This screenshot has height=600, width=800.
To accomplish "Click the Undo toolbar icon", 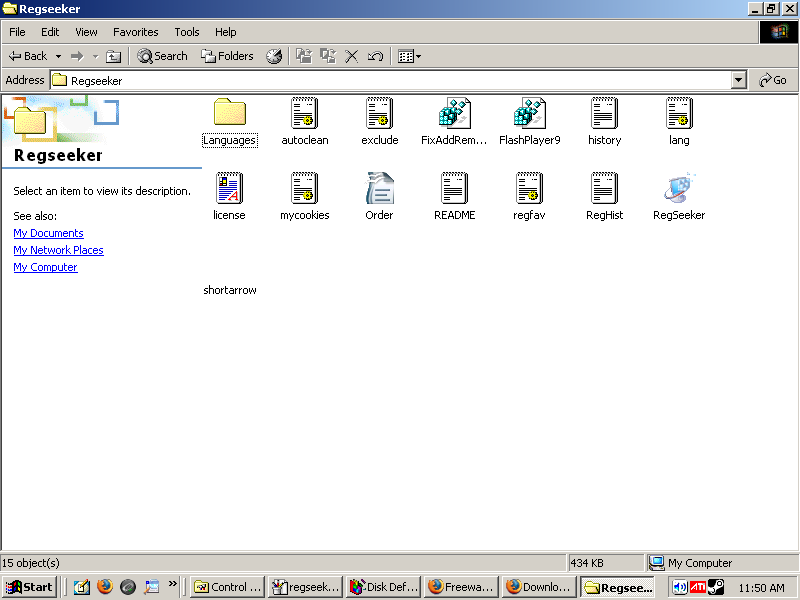I will click(376, 56).
